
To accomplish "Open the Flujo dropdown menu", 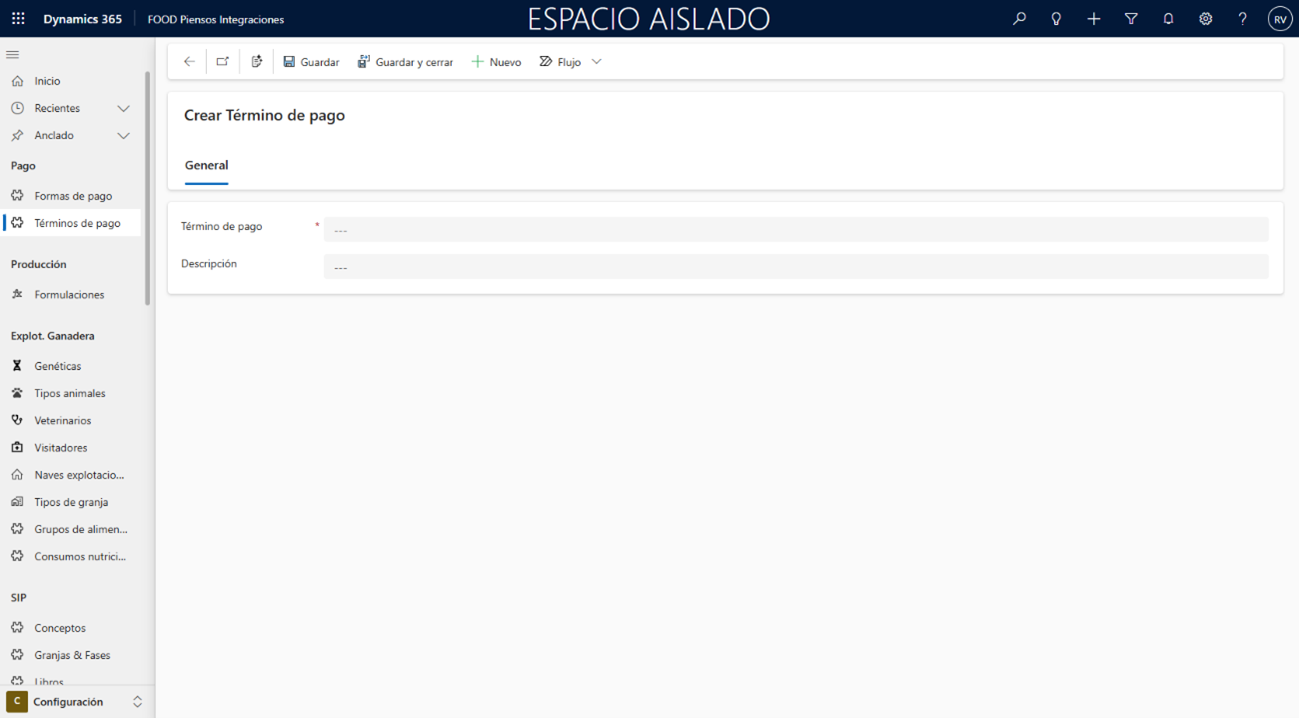I will (597, 62).
